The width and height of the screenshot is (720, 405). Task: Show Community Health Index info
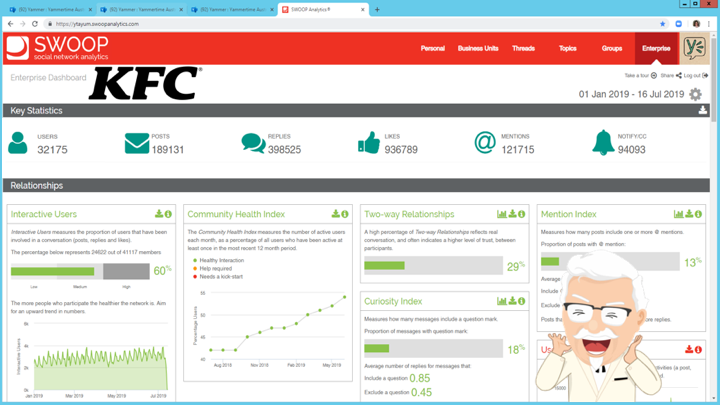tap(345, 214)
